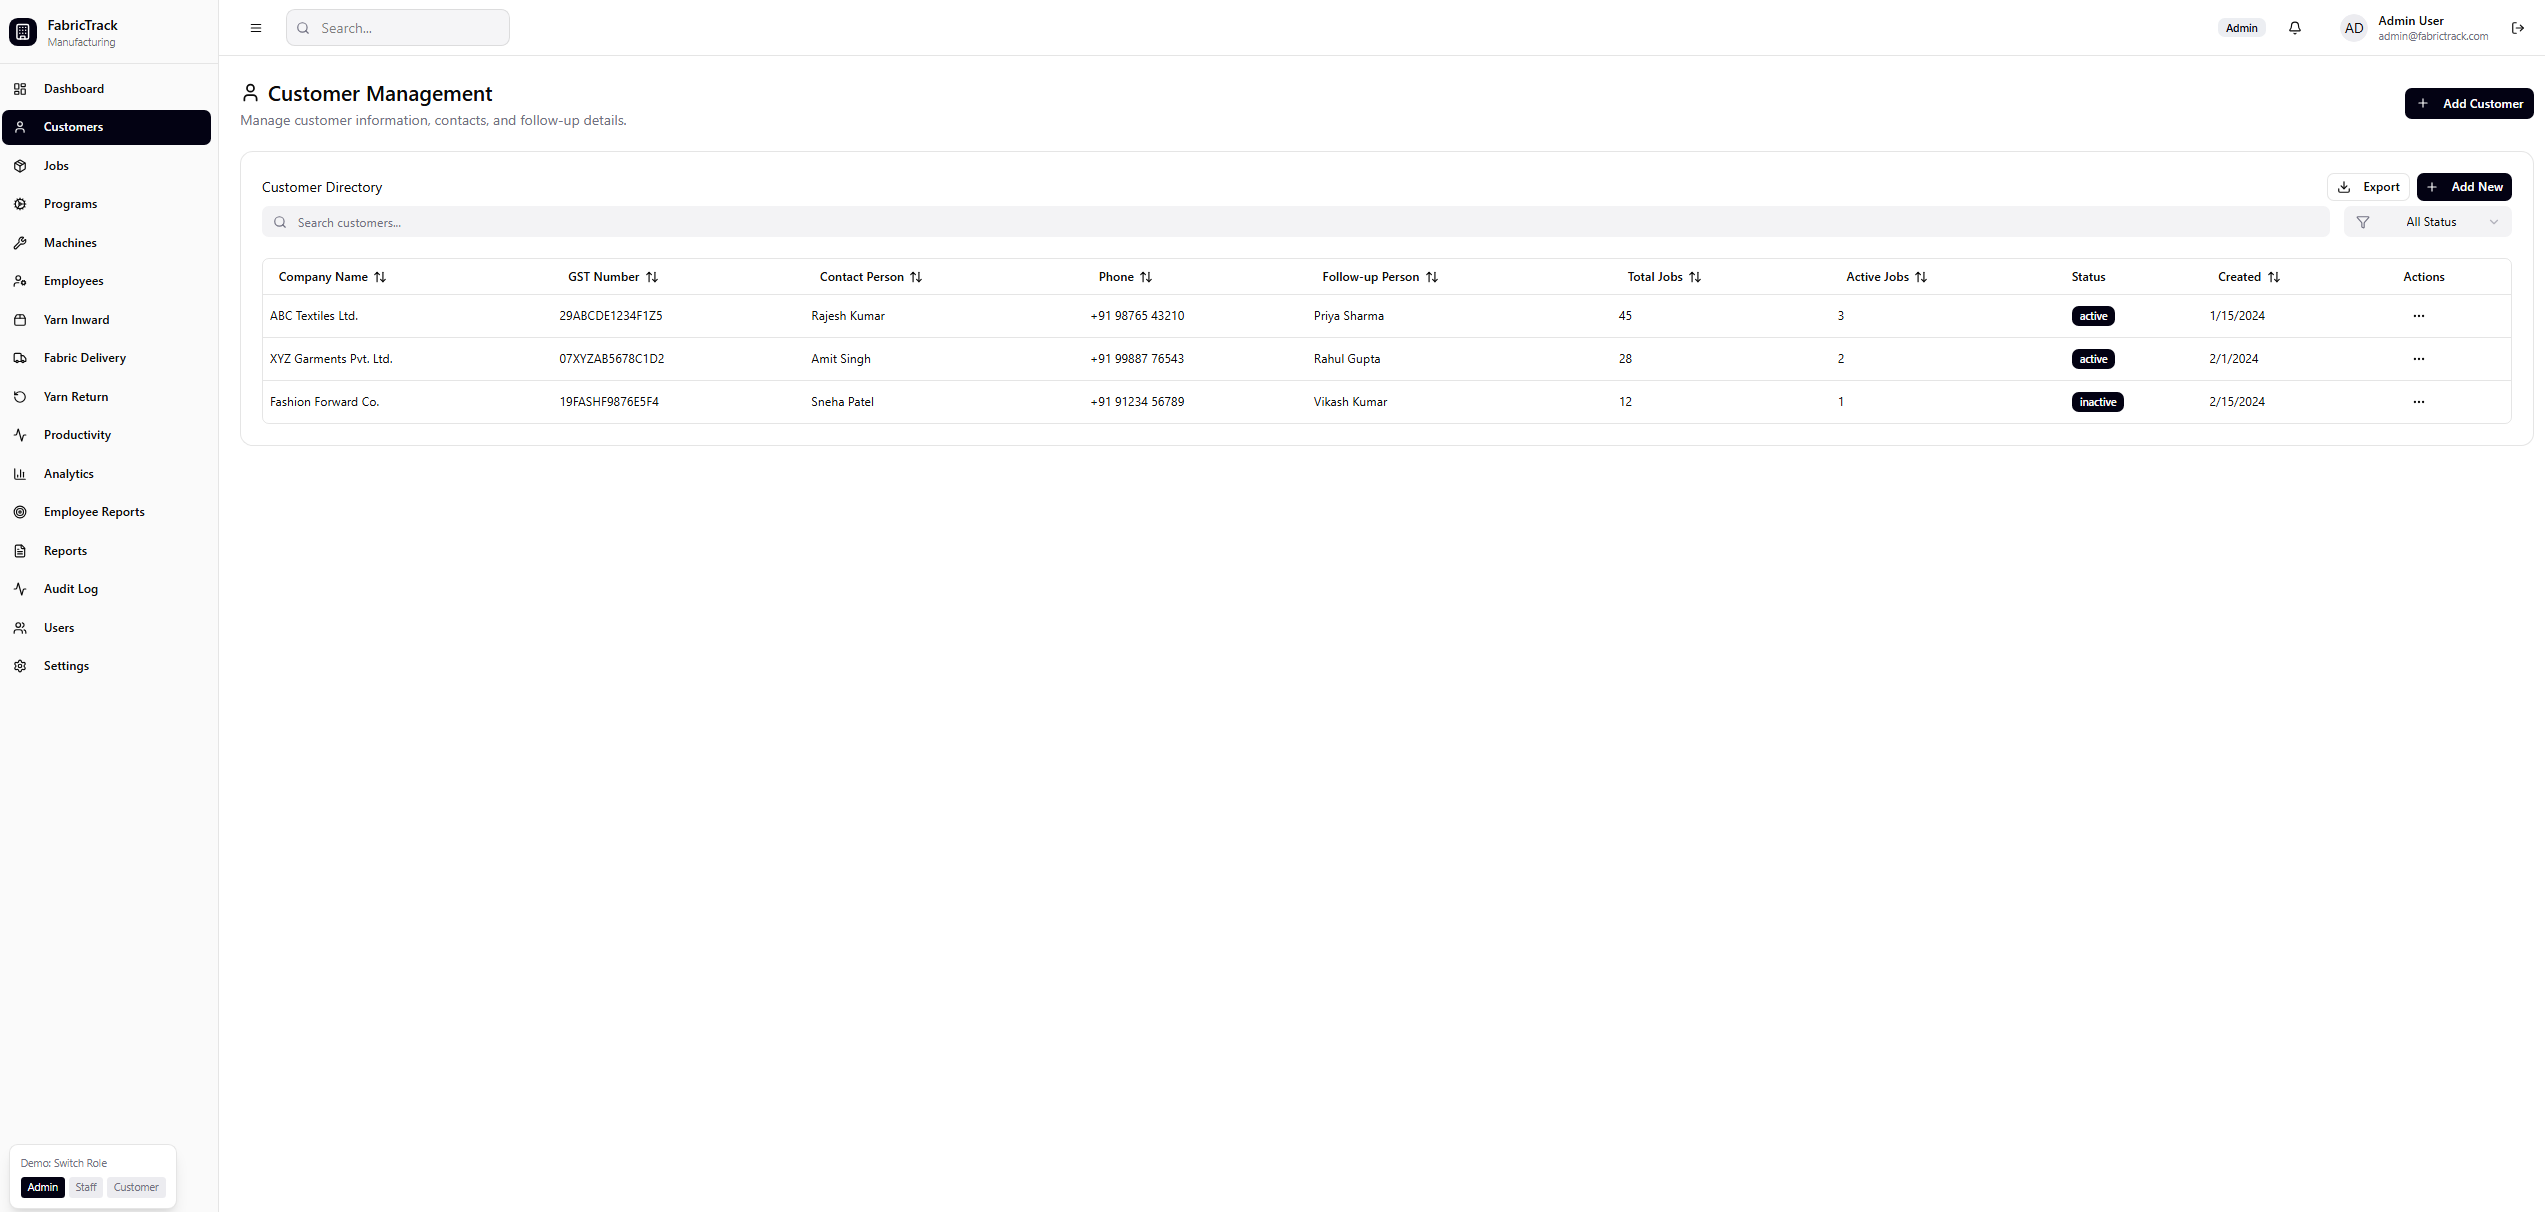This screenshot has width=2545, height=1212.
Task: Open actions menu for ABC Textiles Ltd.
Action: point(2419,316)
